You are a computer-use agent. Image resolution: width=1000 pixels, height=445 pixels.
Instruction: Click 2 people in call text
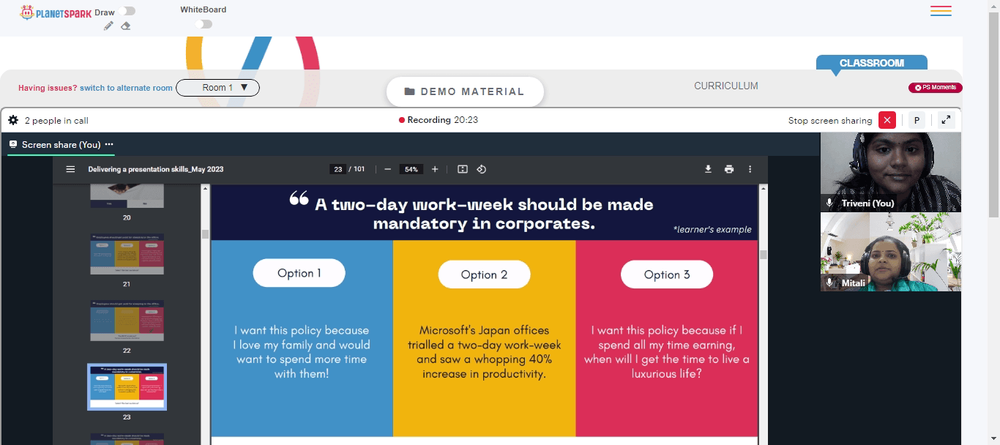[57, 120]
